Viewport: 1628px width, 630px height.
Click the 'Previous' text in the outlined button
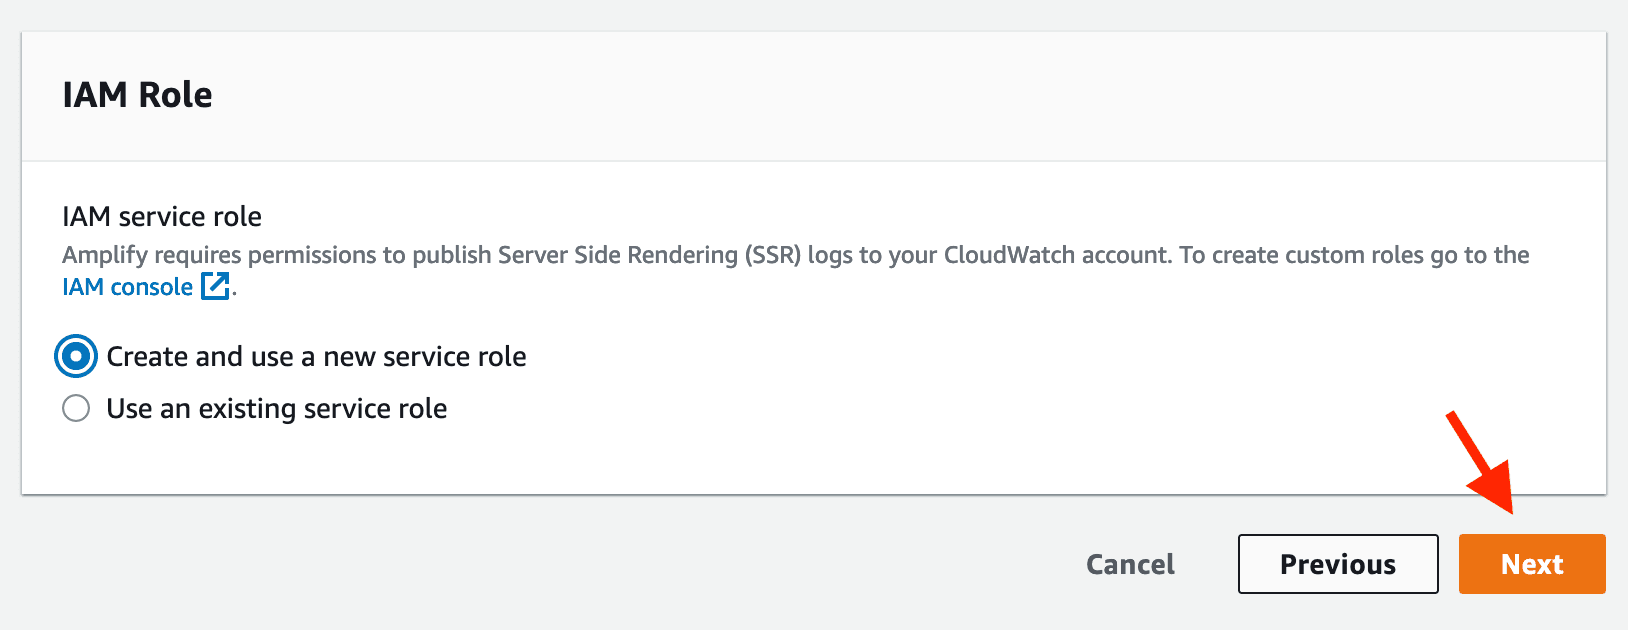1337,564
